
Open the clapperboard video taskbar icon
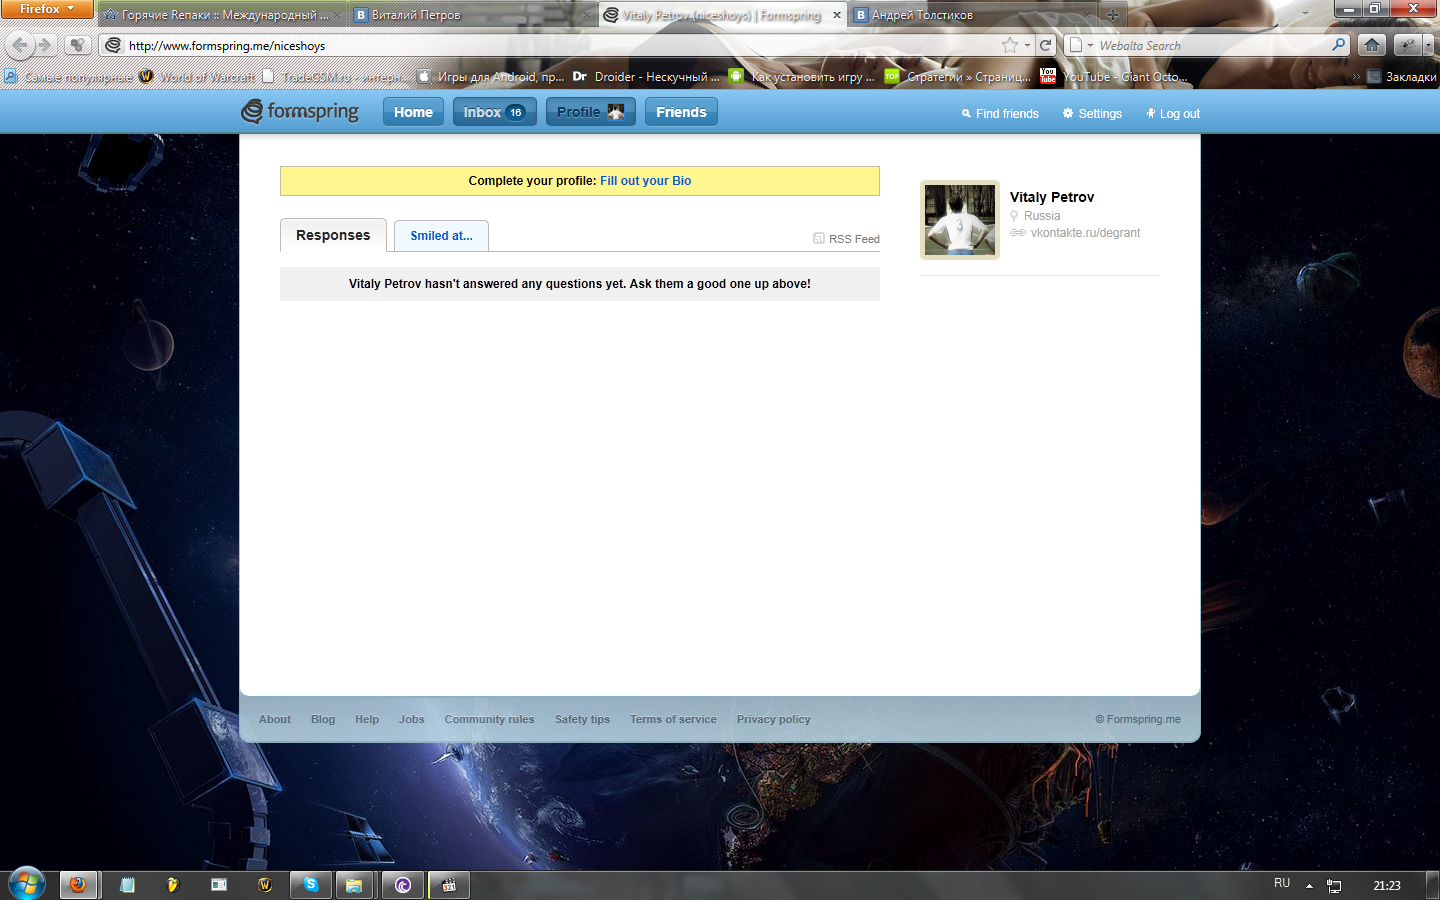[x=449, y=885]
